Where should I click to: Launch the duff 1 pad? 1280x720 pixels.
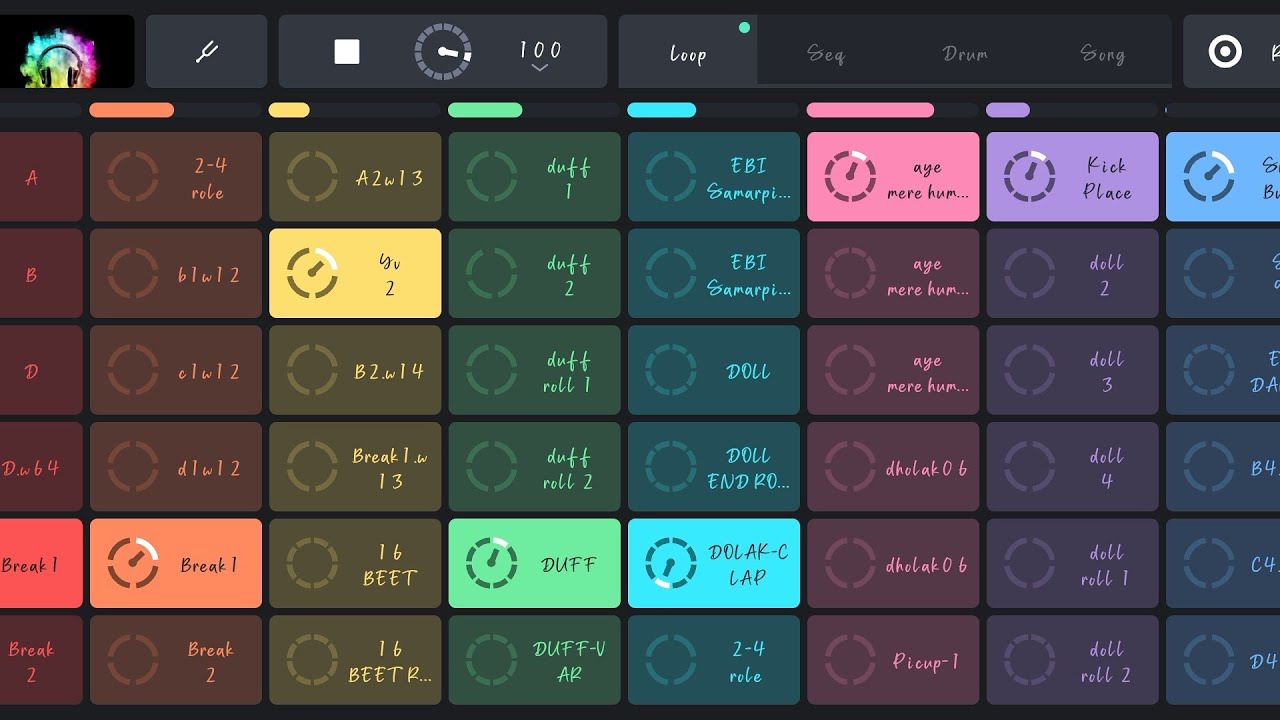[x=534, y=177]
